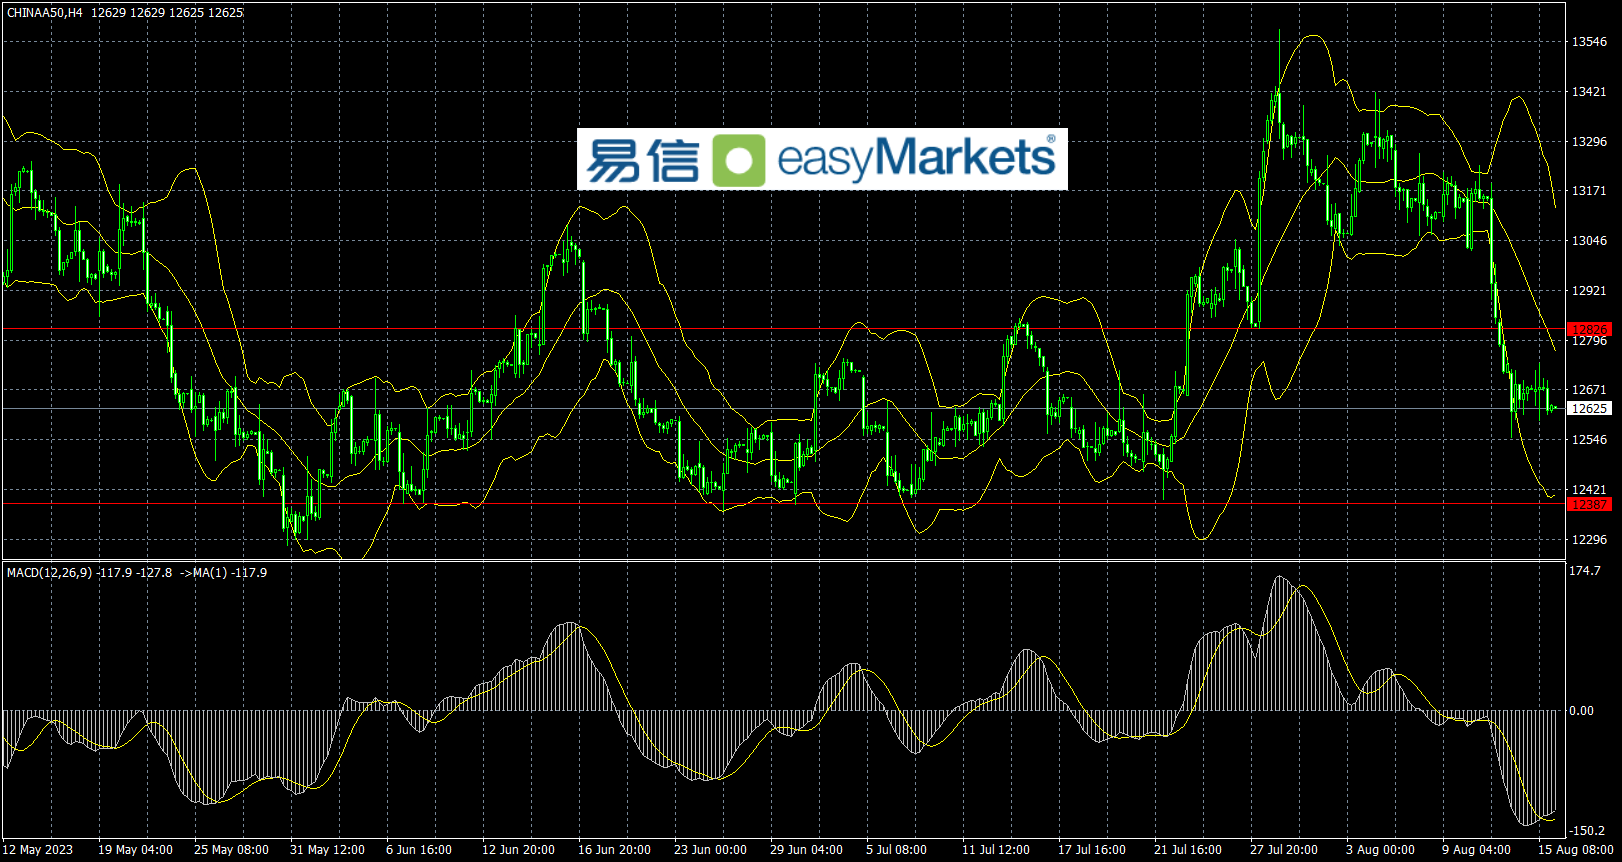The width and height of the screenshot is (1622, 862).
Task: Click the 27 Jul 20:00 time label
Action: [x=1284, y=850]
